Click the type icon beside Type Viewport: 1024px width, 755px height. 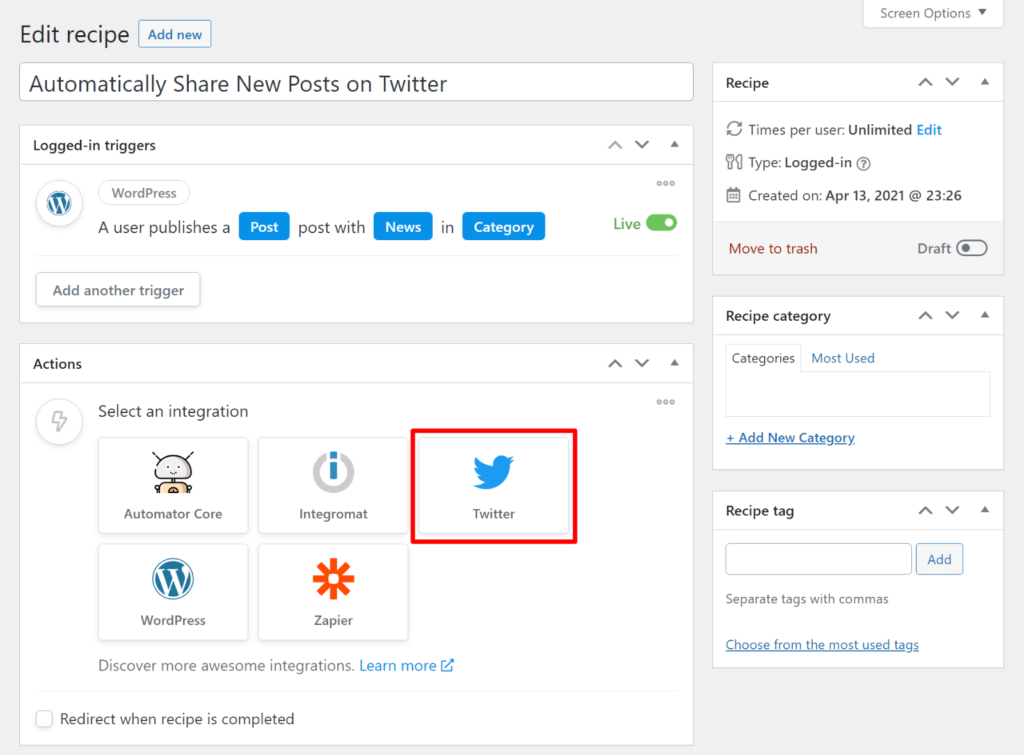click(734, 162)
